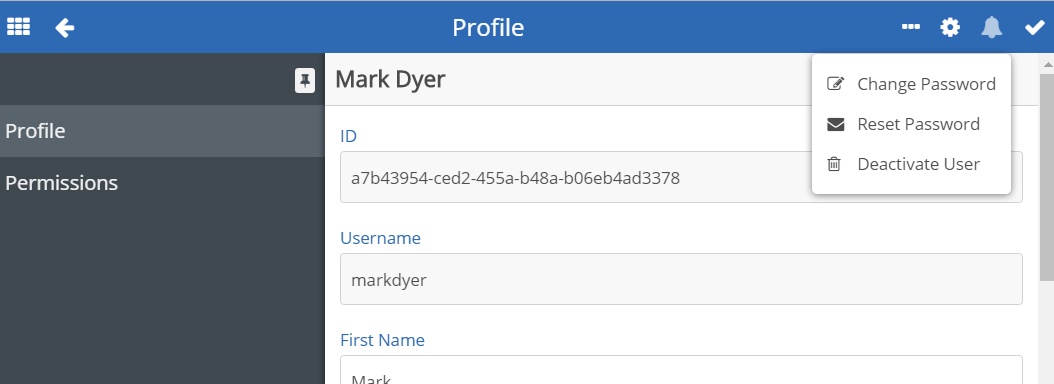Select the Profile sidebar tab

tap(162, 130)
